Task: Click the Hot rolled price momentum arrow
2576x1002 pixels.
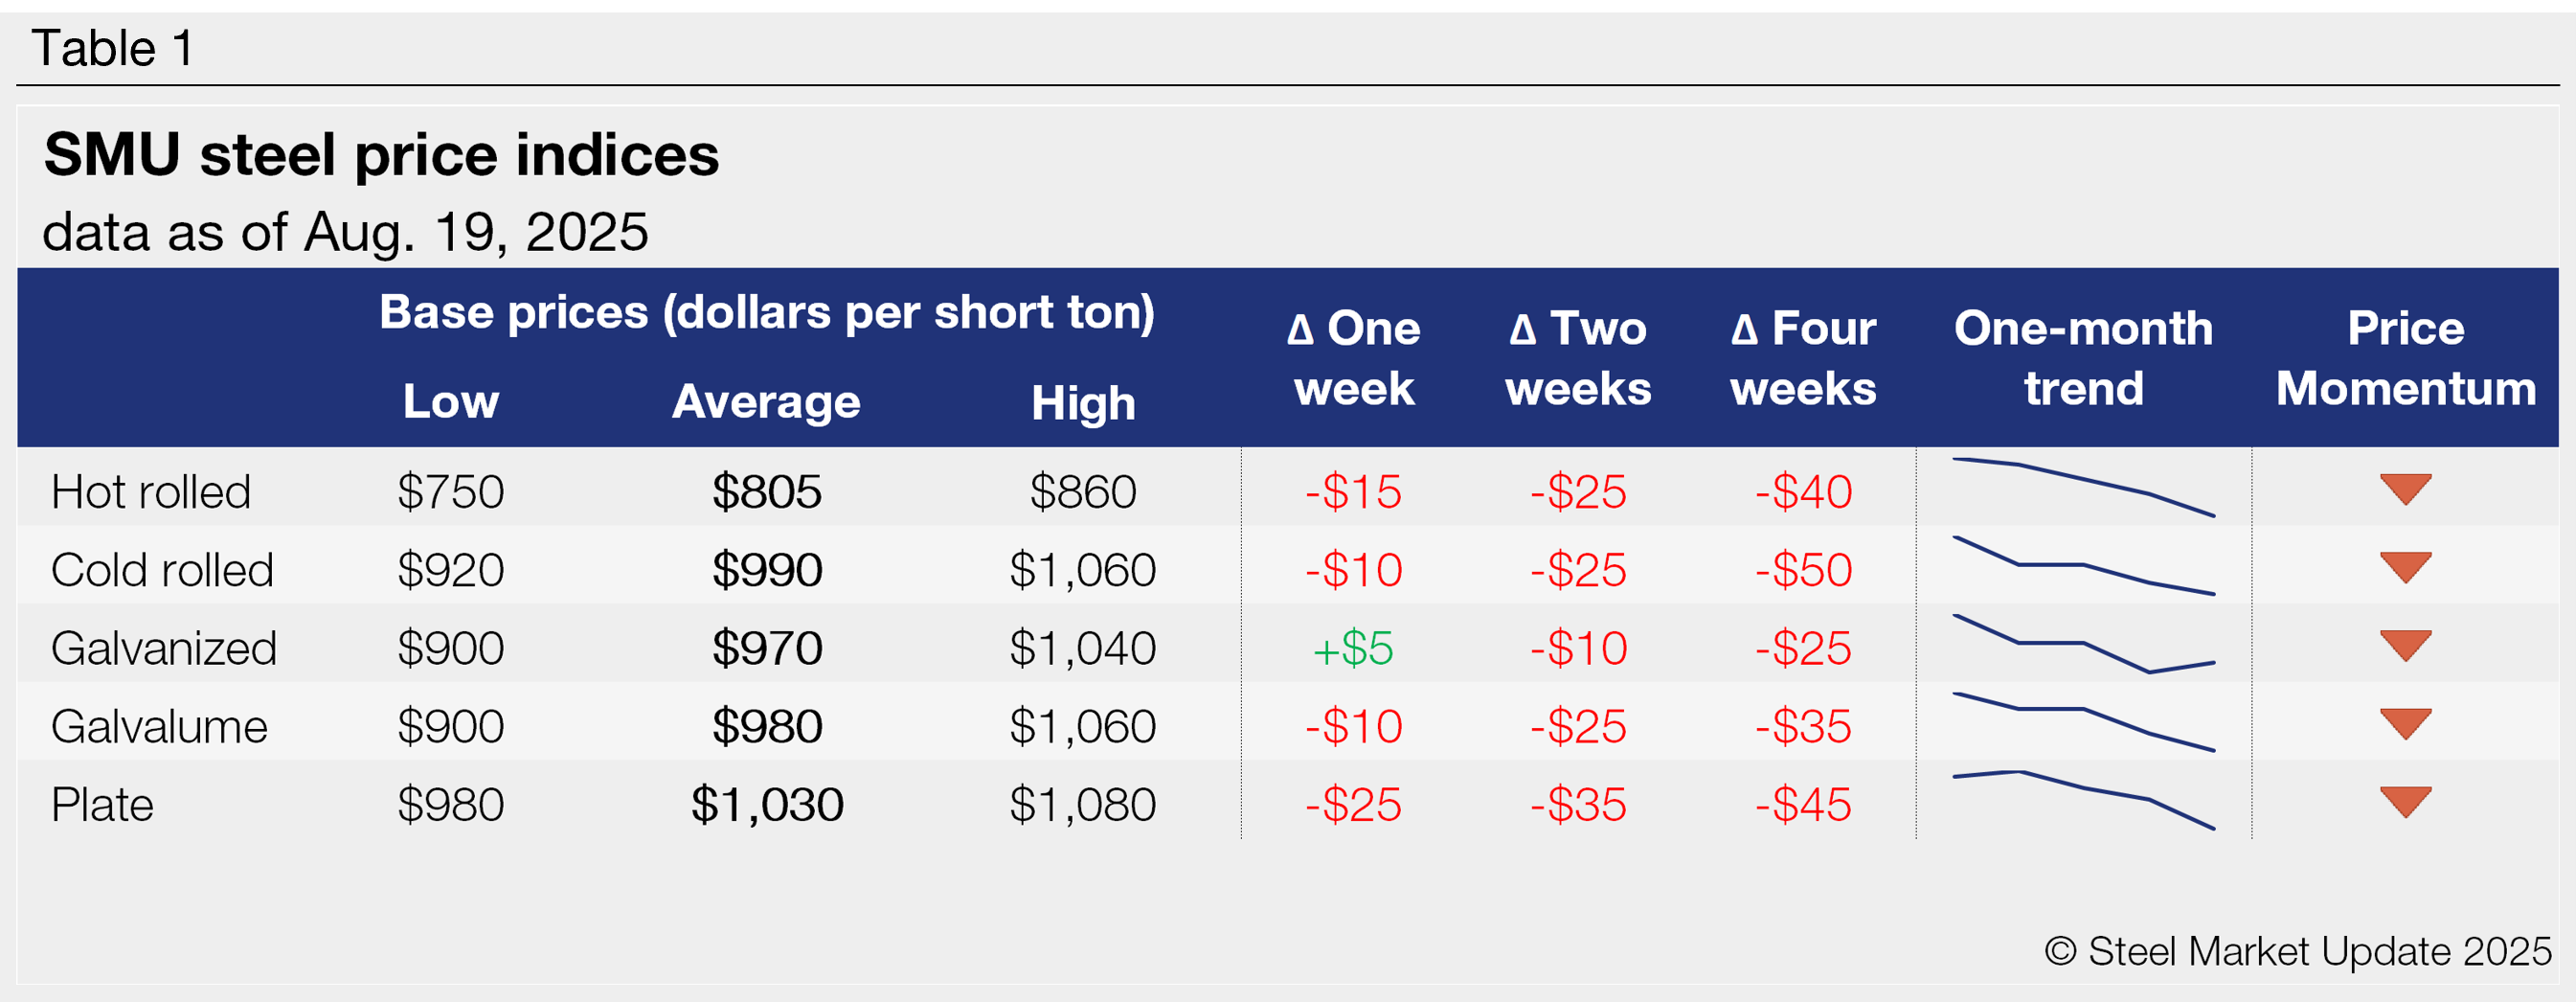Action: tap(2405, 488)
